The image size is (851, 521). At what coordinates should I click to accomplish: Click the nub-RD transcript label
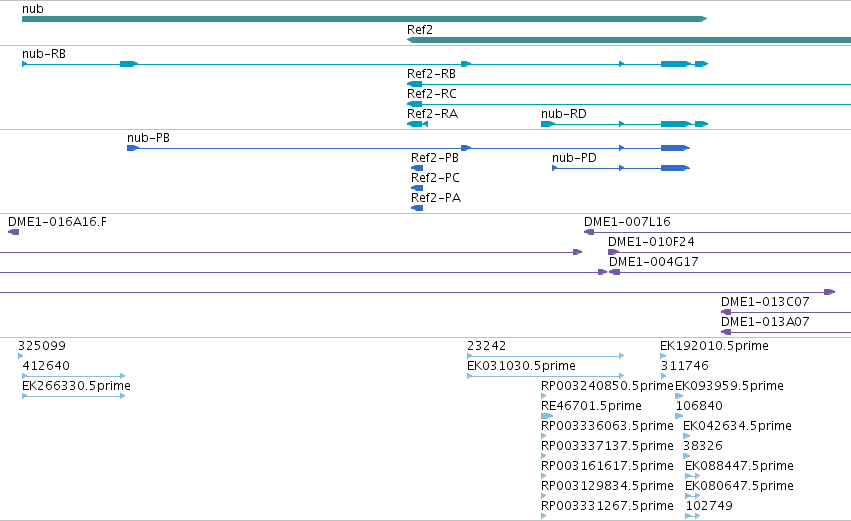coord(563,114)
